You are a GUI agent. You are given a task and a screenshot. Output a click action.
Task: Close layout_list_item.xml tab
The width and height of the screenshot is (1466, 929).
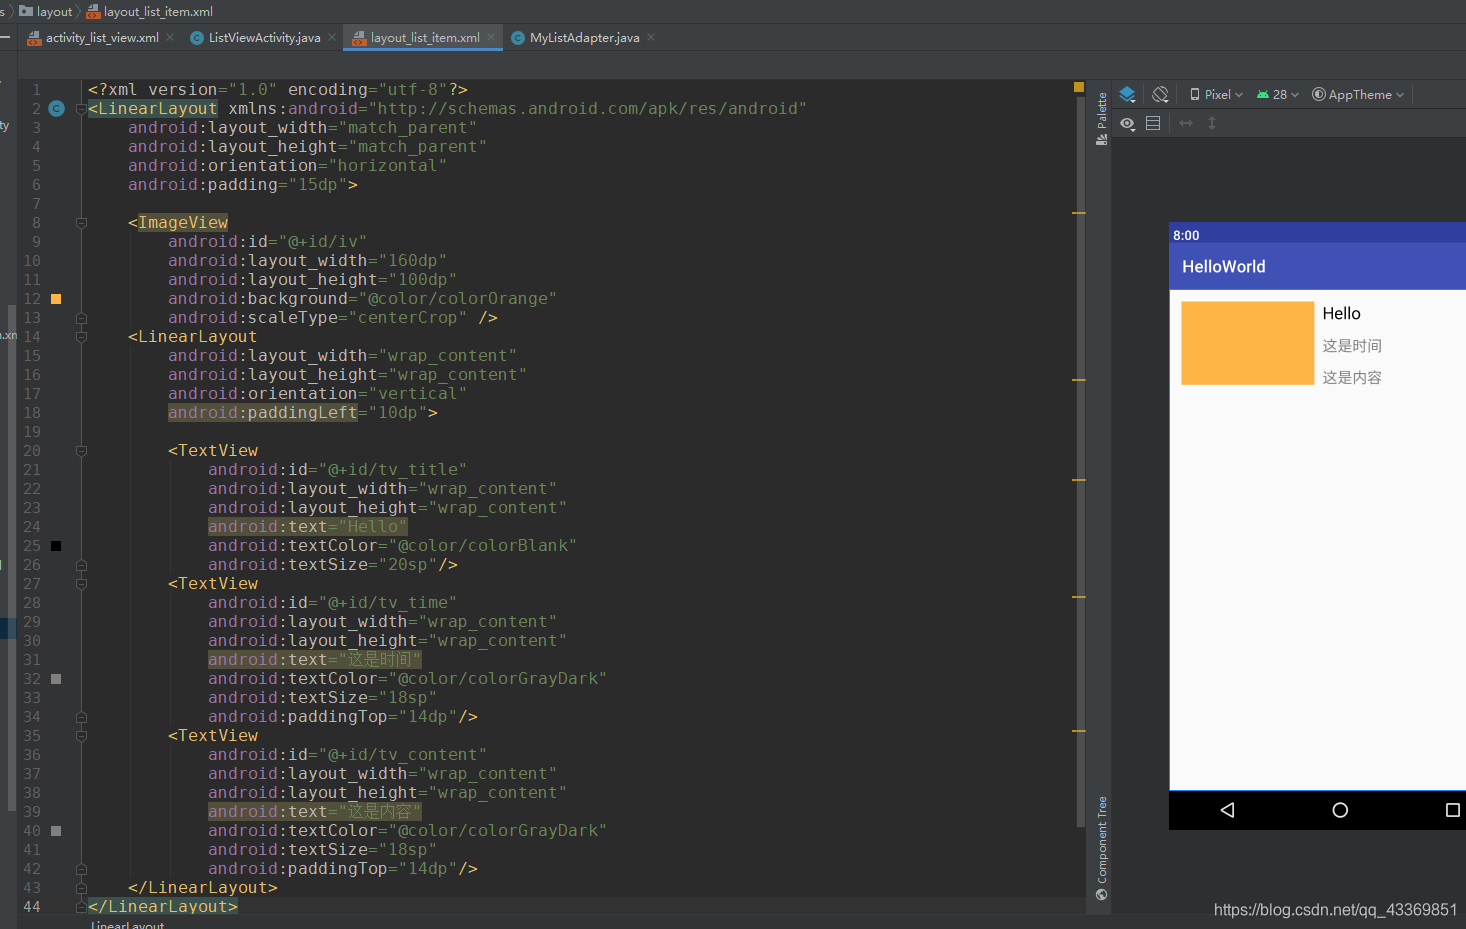tap(491, 38)
